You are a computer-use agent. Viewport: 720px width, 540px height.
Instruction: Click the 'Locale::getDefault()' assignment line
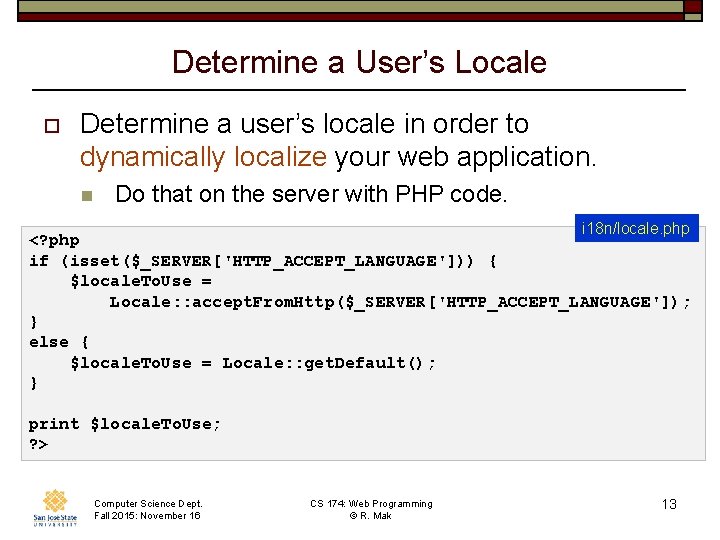click(x=253, y=363)
